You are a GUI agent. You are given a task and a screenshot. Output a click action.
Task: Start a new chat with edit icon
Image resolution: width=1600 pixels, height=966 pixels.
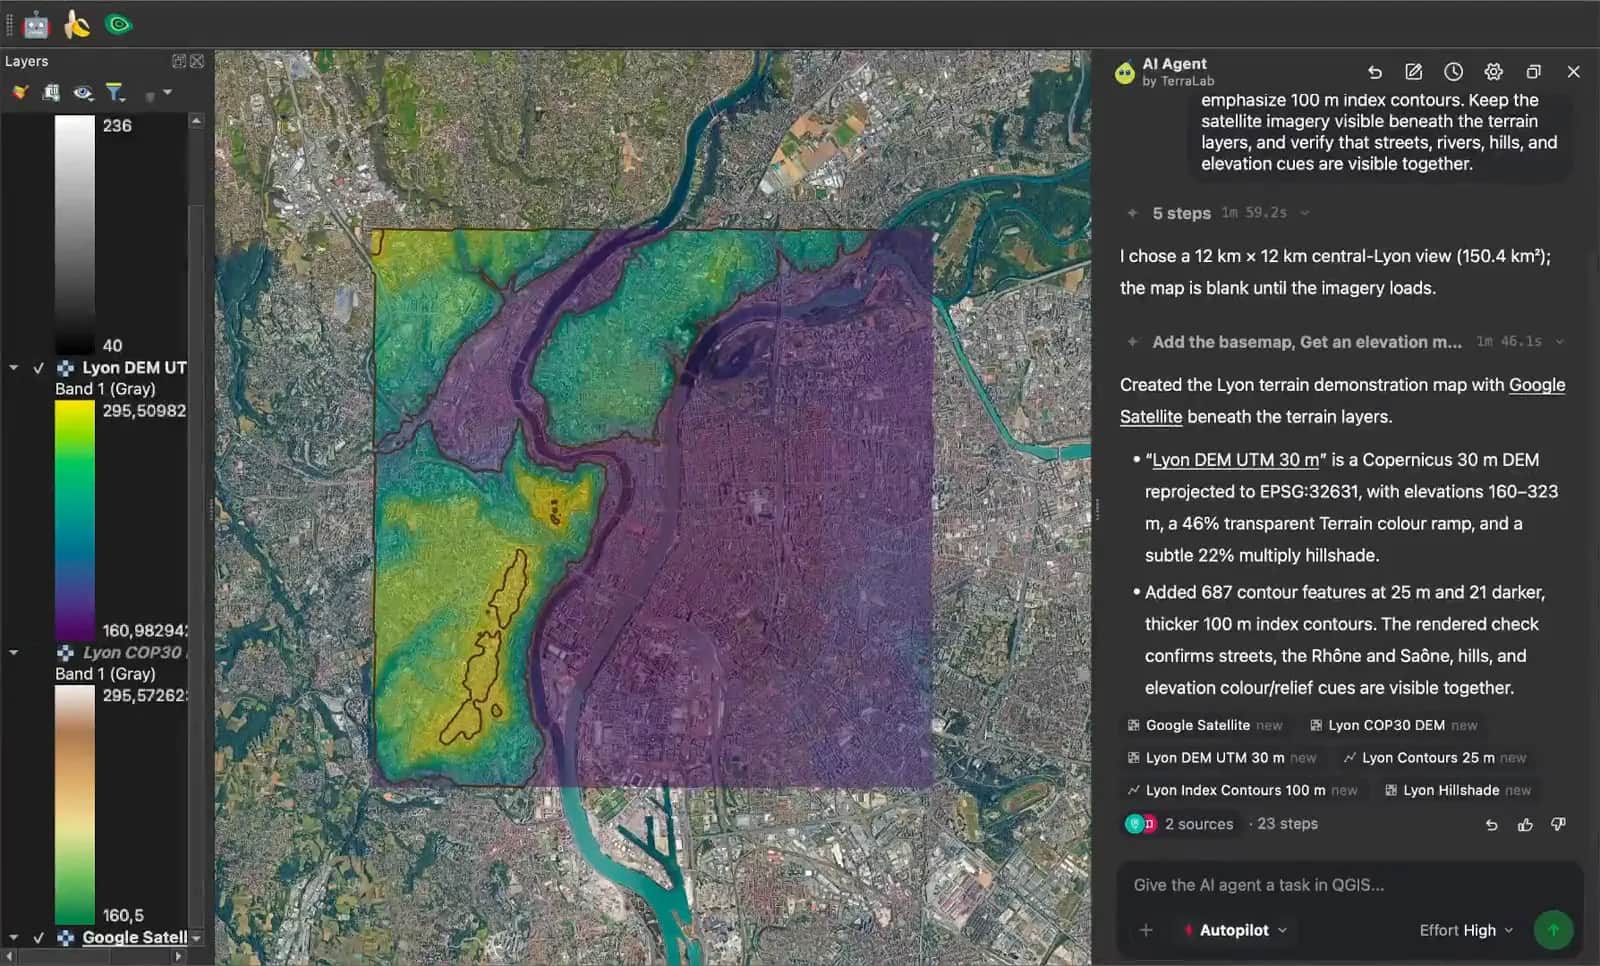(1413, 72)
